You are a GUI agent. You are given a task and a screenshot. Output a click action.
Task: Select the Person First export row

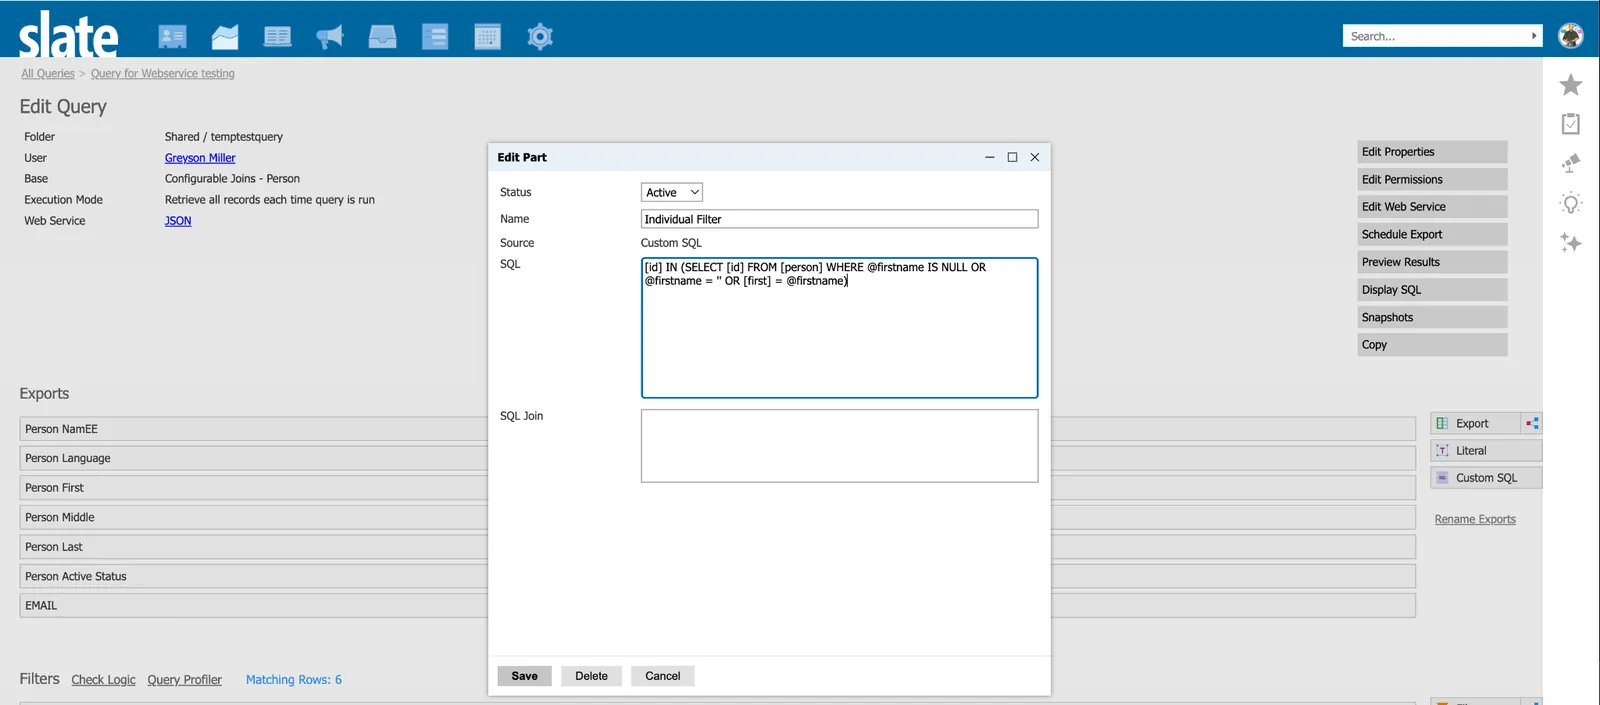[x=717, y=488]
